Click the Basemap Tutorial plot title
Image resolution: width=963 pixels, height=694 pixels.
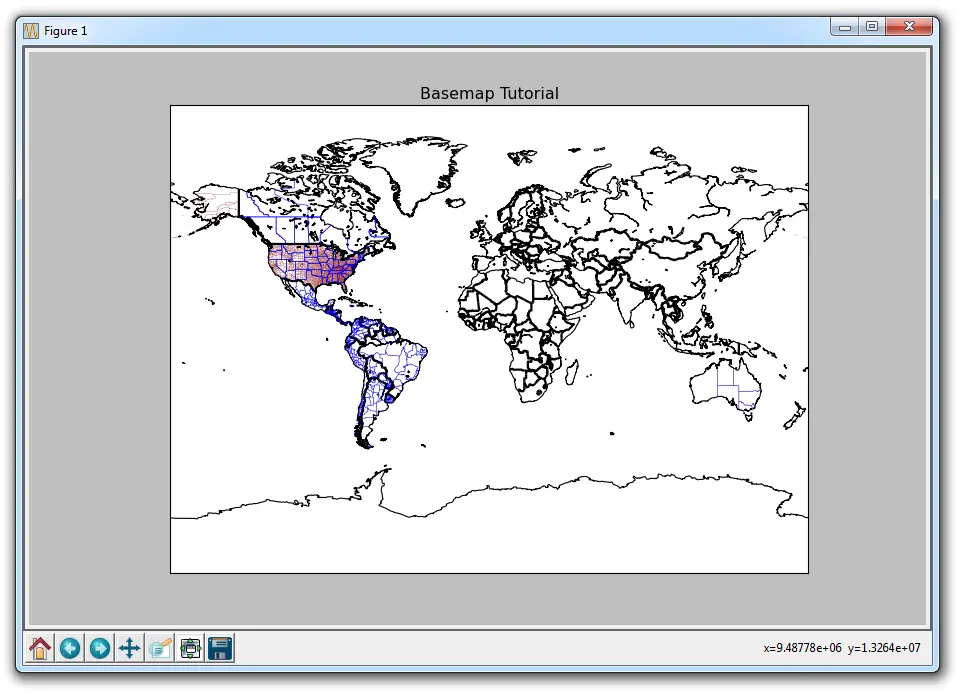click(489, 93)
